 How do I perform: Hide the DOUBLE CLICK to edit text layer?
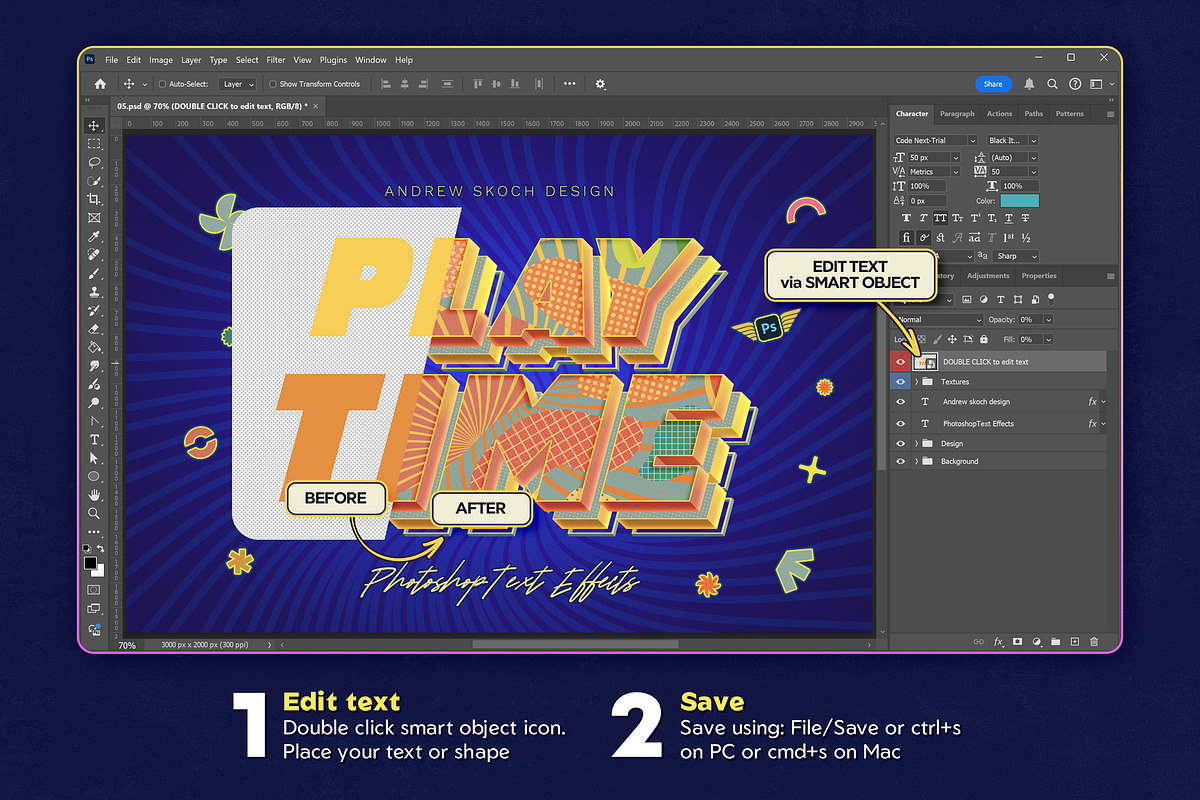[901, 362]
